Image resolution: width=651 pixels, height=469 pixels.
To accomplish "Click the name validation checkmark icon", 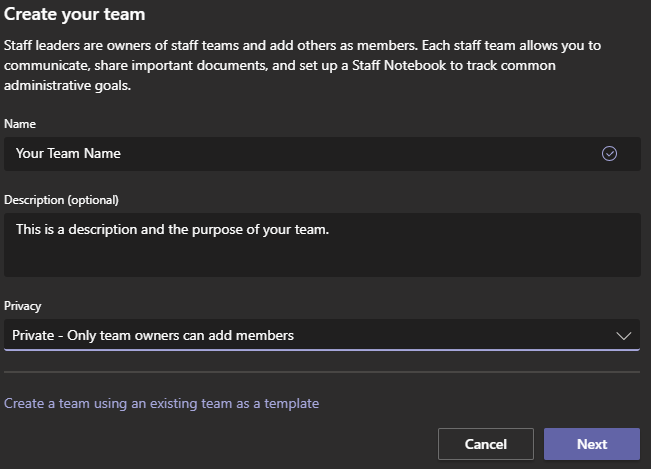I will (x=609, y=153).
